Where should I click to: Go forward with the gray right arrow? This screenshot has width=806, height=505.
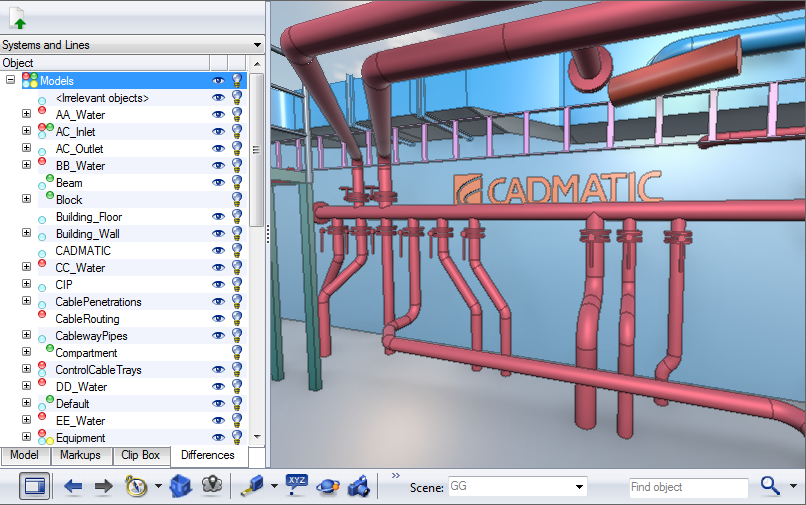tap(103, 486)
